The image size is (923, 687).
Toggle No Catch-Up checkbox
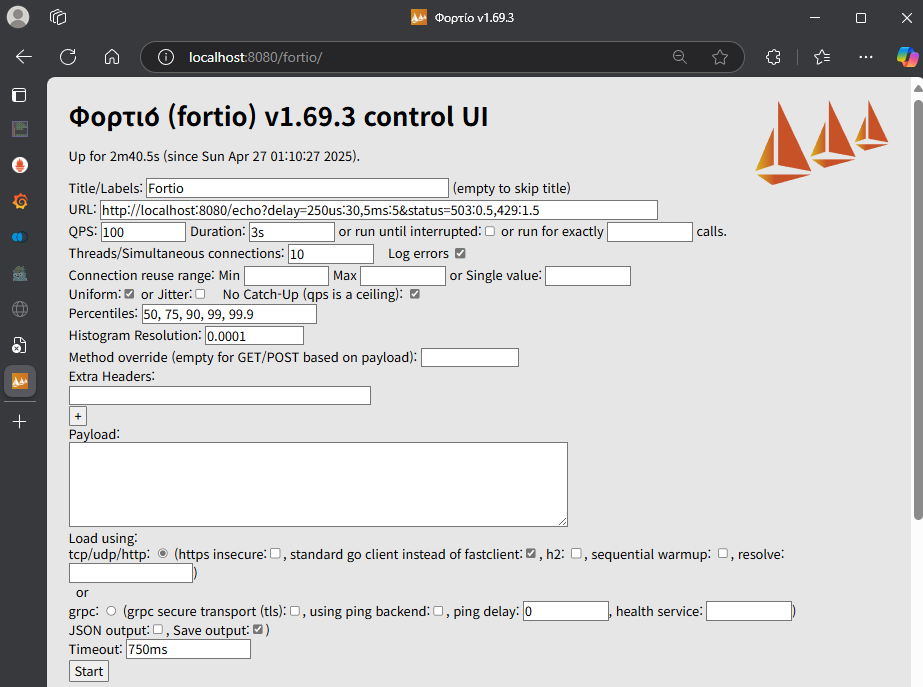point(415,294)
